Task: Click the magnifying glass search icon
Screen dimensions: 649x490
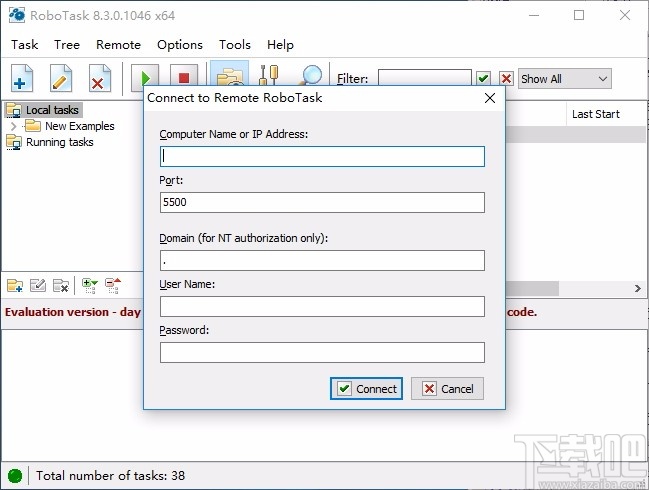Action: click(x=310, y=74)
